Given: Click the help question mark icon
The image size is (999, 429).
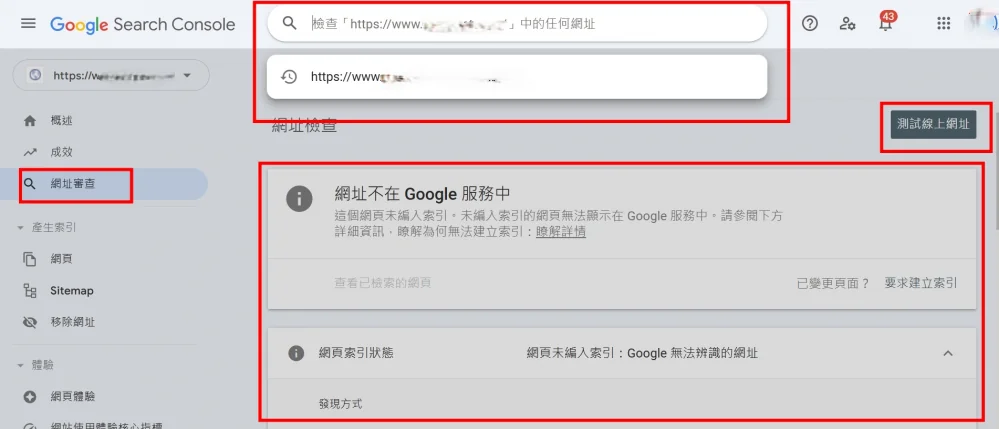Looking at the screenshot, I should click(x=810, y=24).
